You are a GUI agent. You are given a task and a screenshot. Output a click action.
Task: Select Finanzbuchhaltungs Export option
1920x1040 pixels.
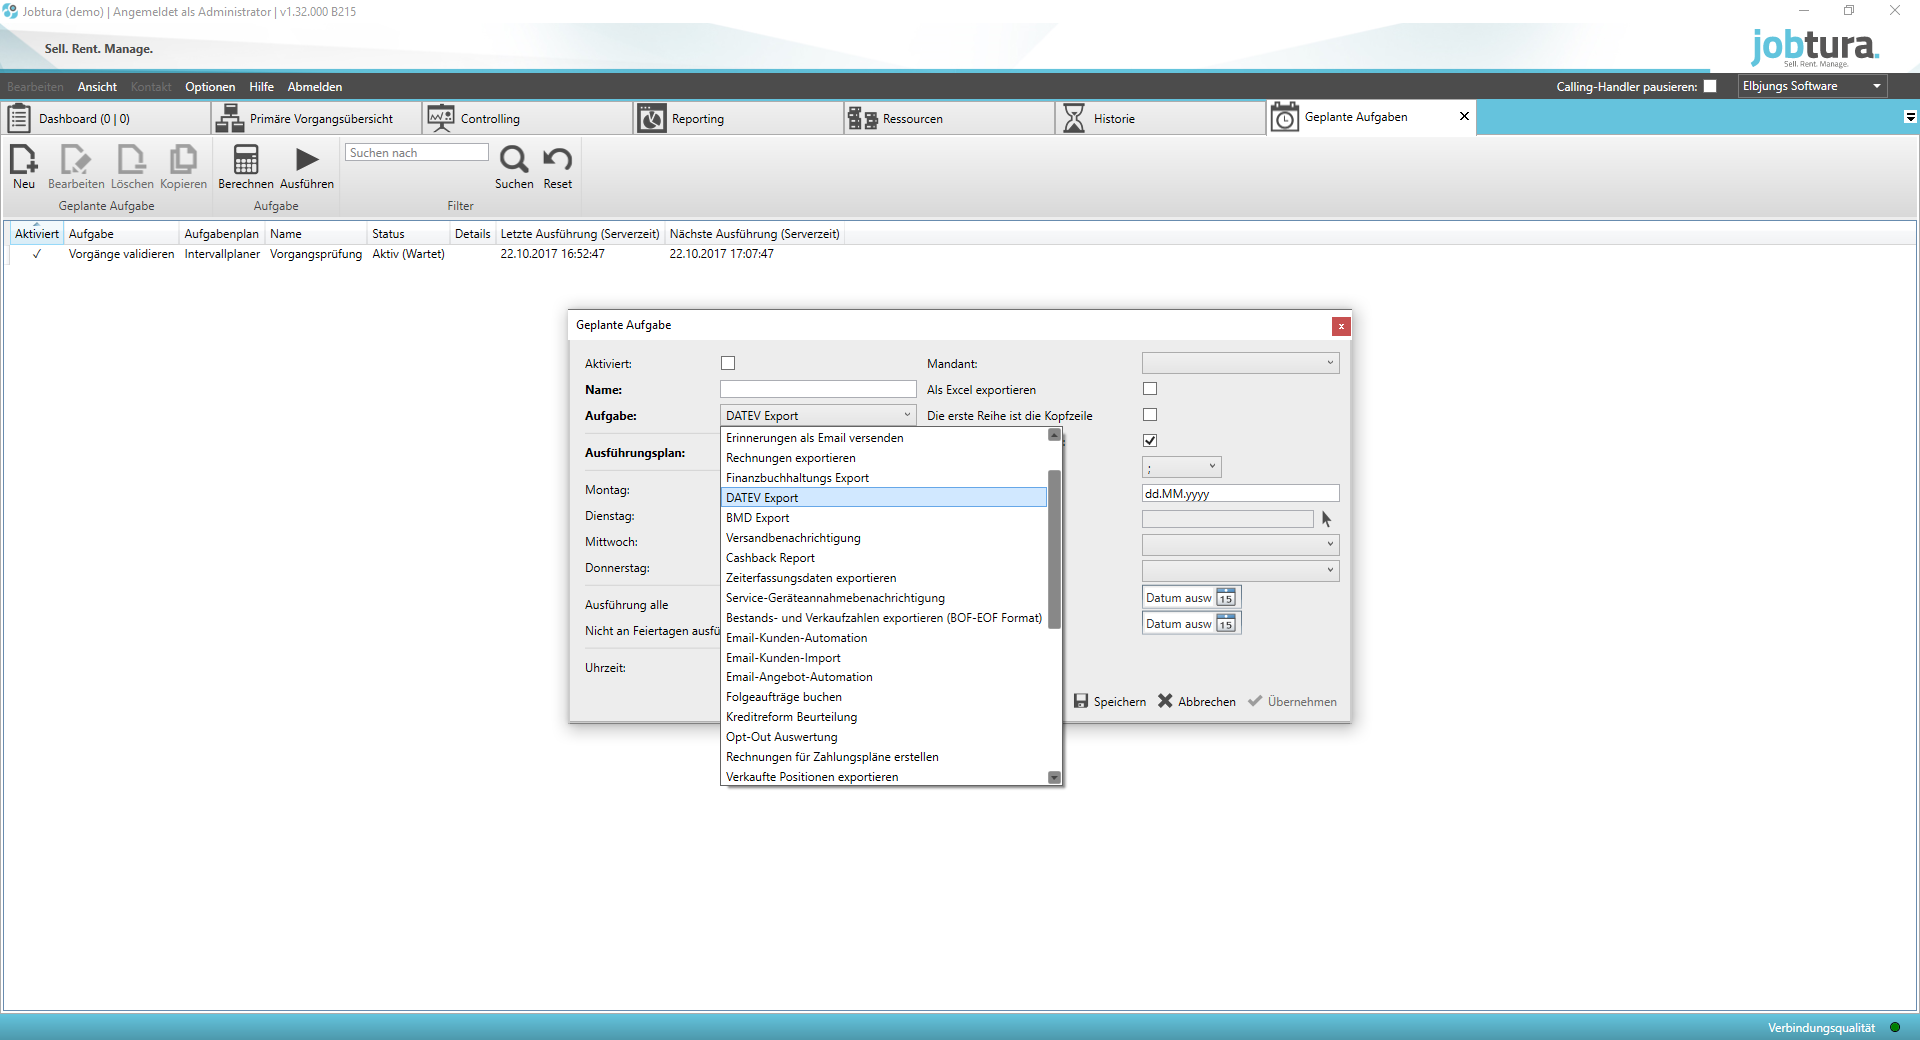click(x=884, y=478)
